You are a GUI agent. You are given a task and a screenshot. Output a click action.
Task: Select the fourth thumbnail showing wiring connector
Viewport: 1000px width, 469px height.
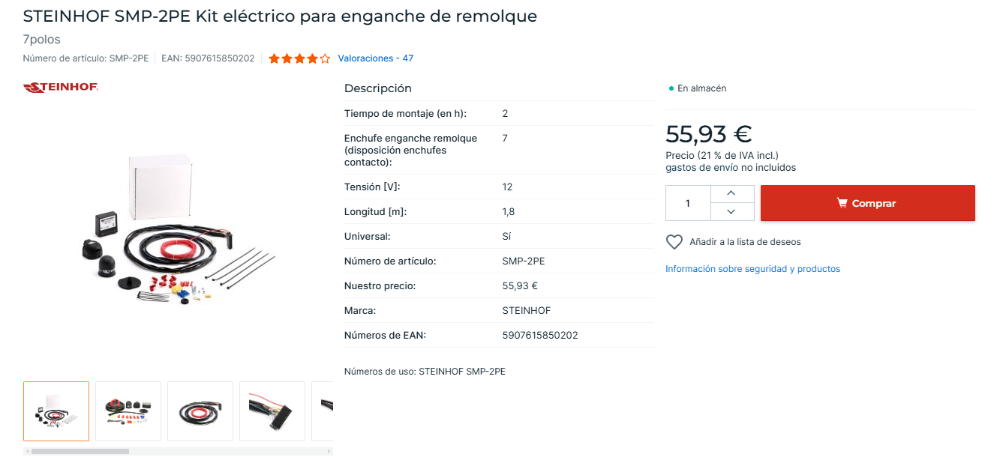272,411
